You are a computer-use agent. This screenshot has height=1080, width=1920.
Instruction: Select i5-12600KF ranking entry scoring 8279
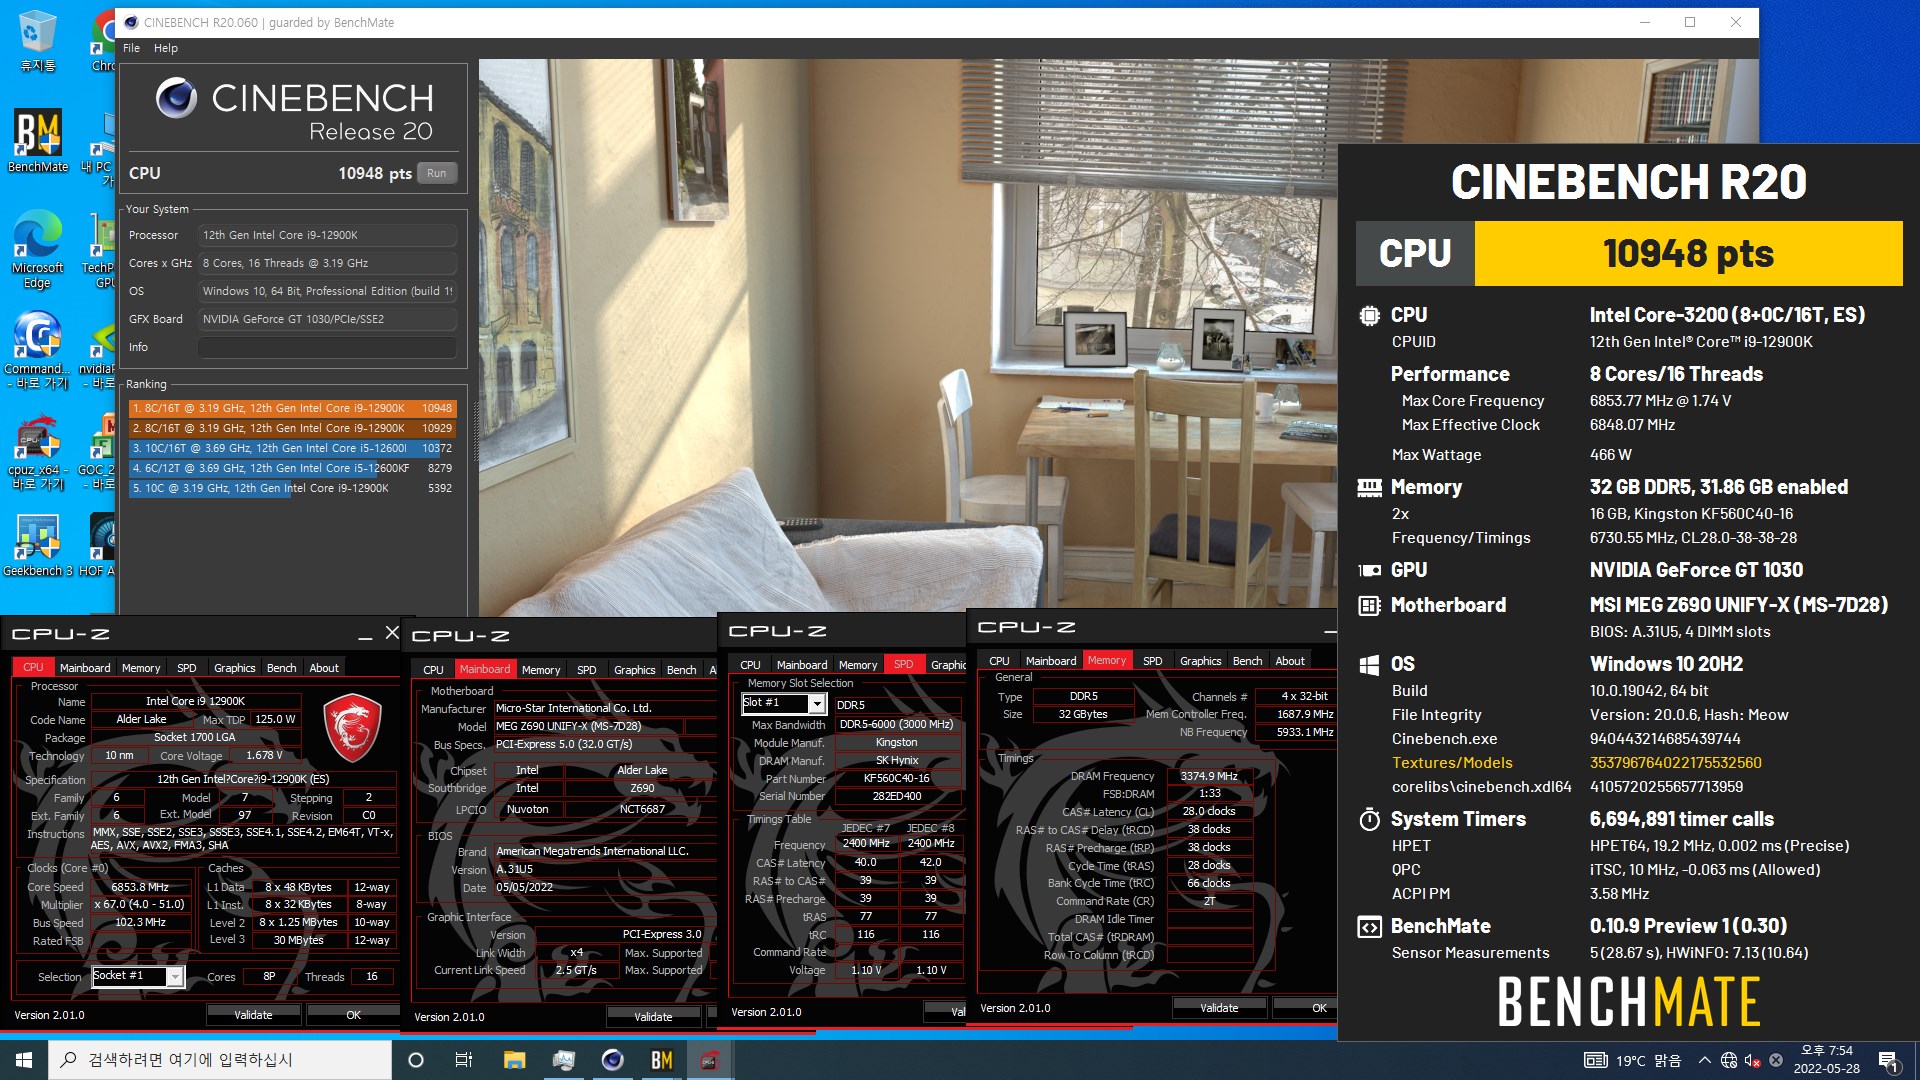tap(292, 468)
